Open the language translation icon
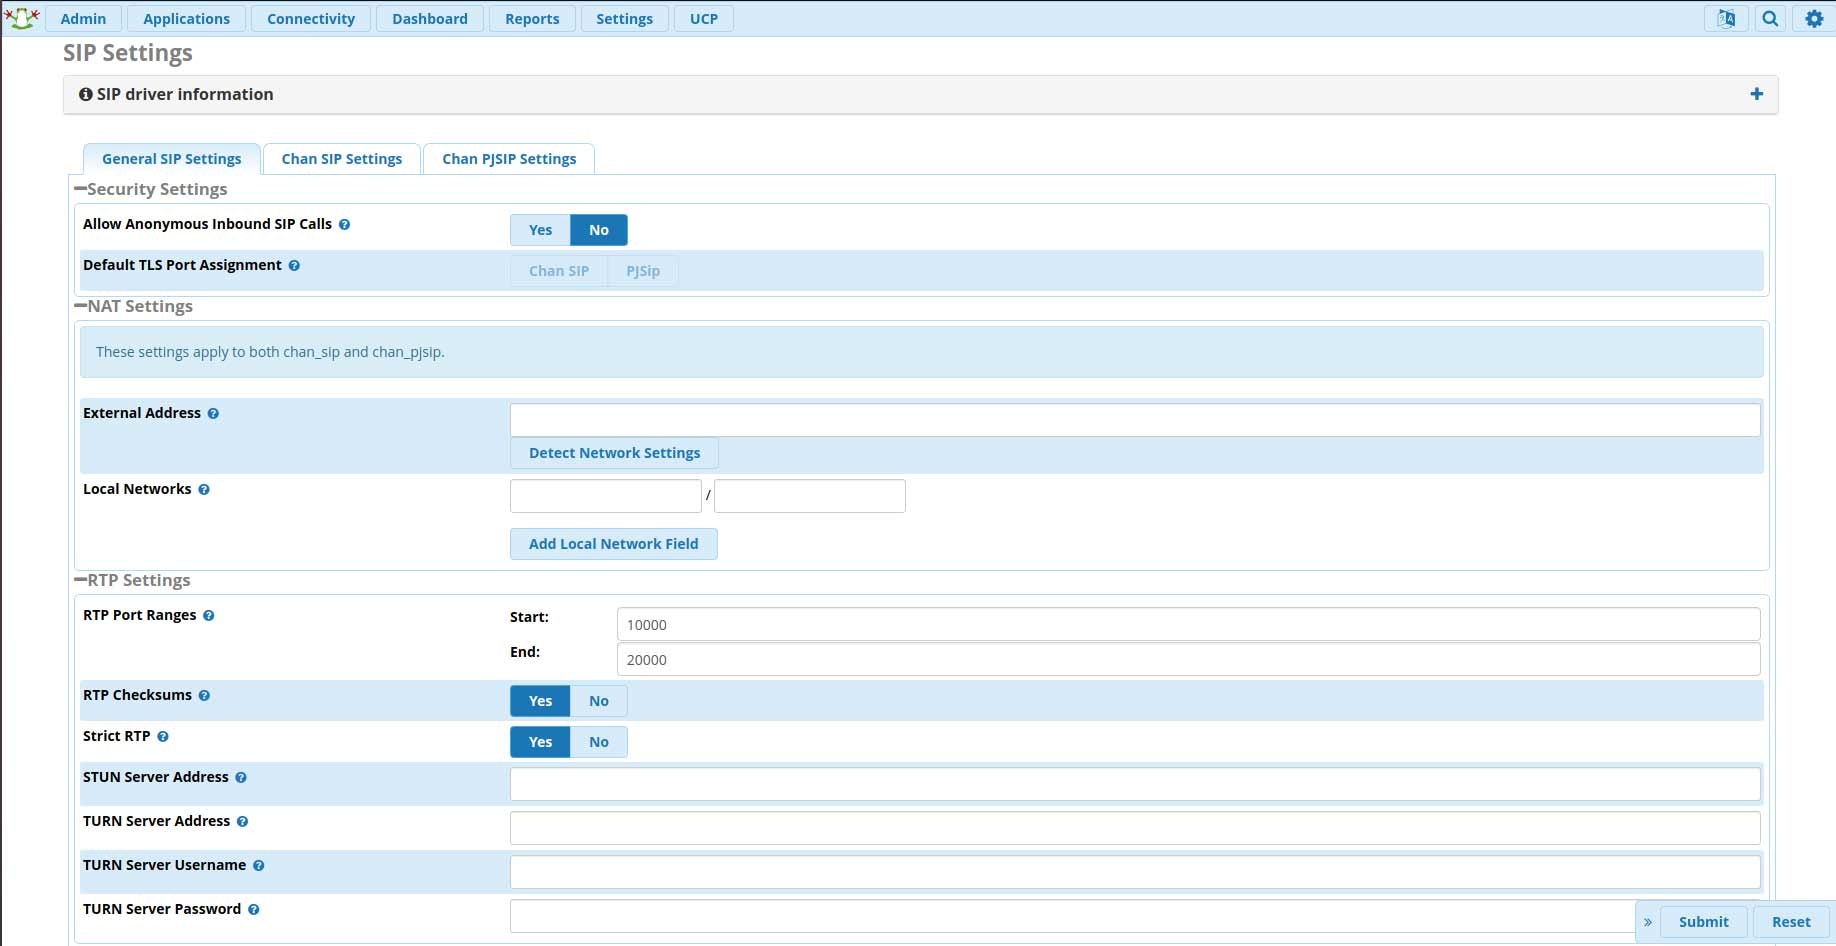Screen dimensions: 1836x946 pyautogui.click(x=1727, y=18)
